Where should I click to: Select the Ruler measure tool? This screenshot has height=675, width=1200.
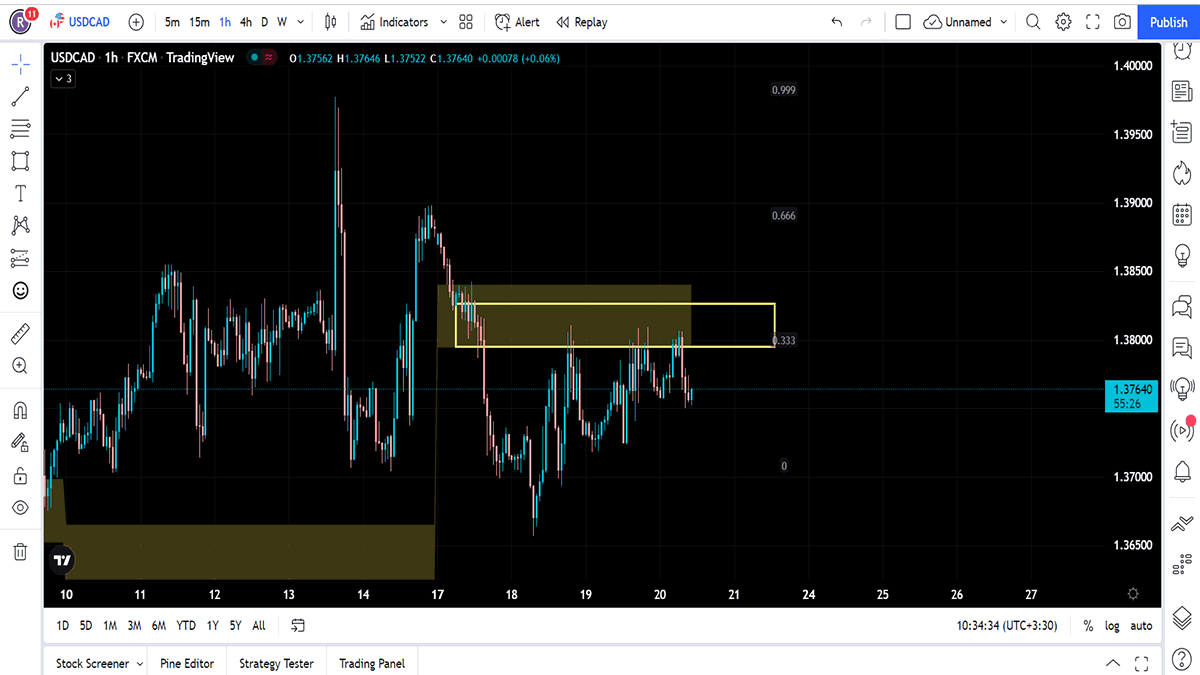point(20,334)
